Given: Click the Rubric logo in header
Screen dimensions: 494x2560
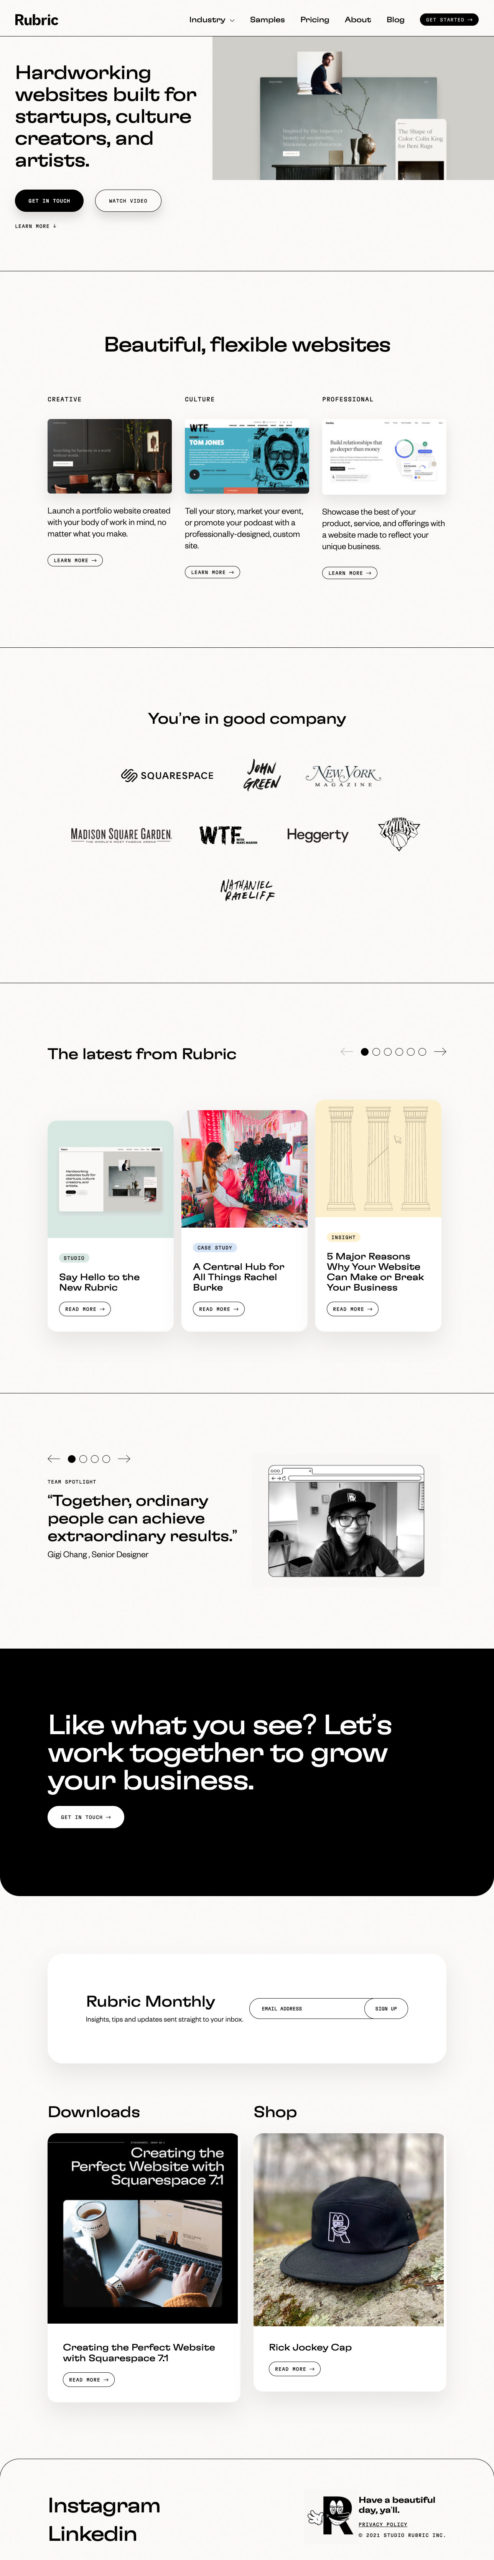Looking at the screenshot, I should [x=36, y=19].
